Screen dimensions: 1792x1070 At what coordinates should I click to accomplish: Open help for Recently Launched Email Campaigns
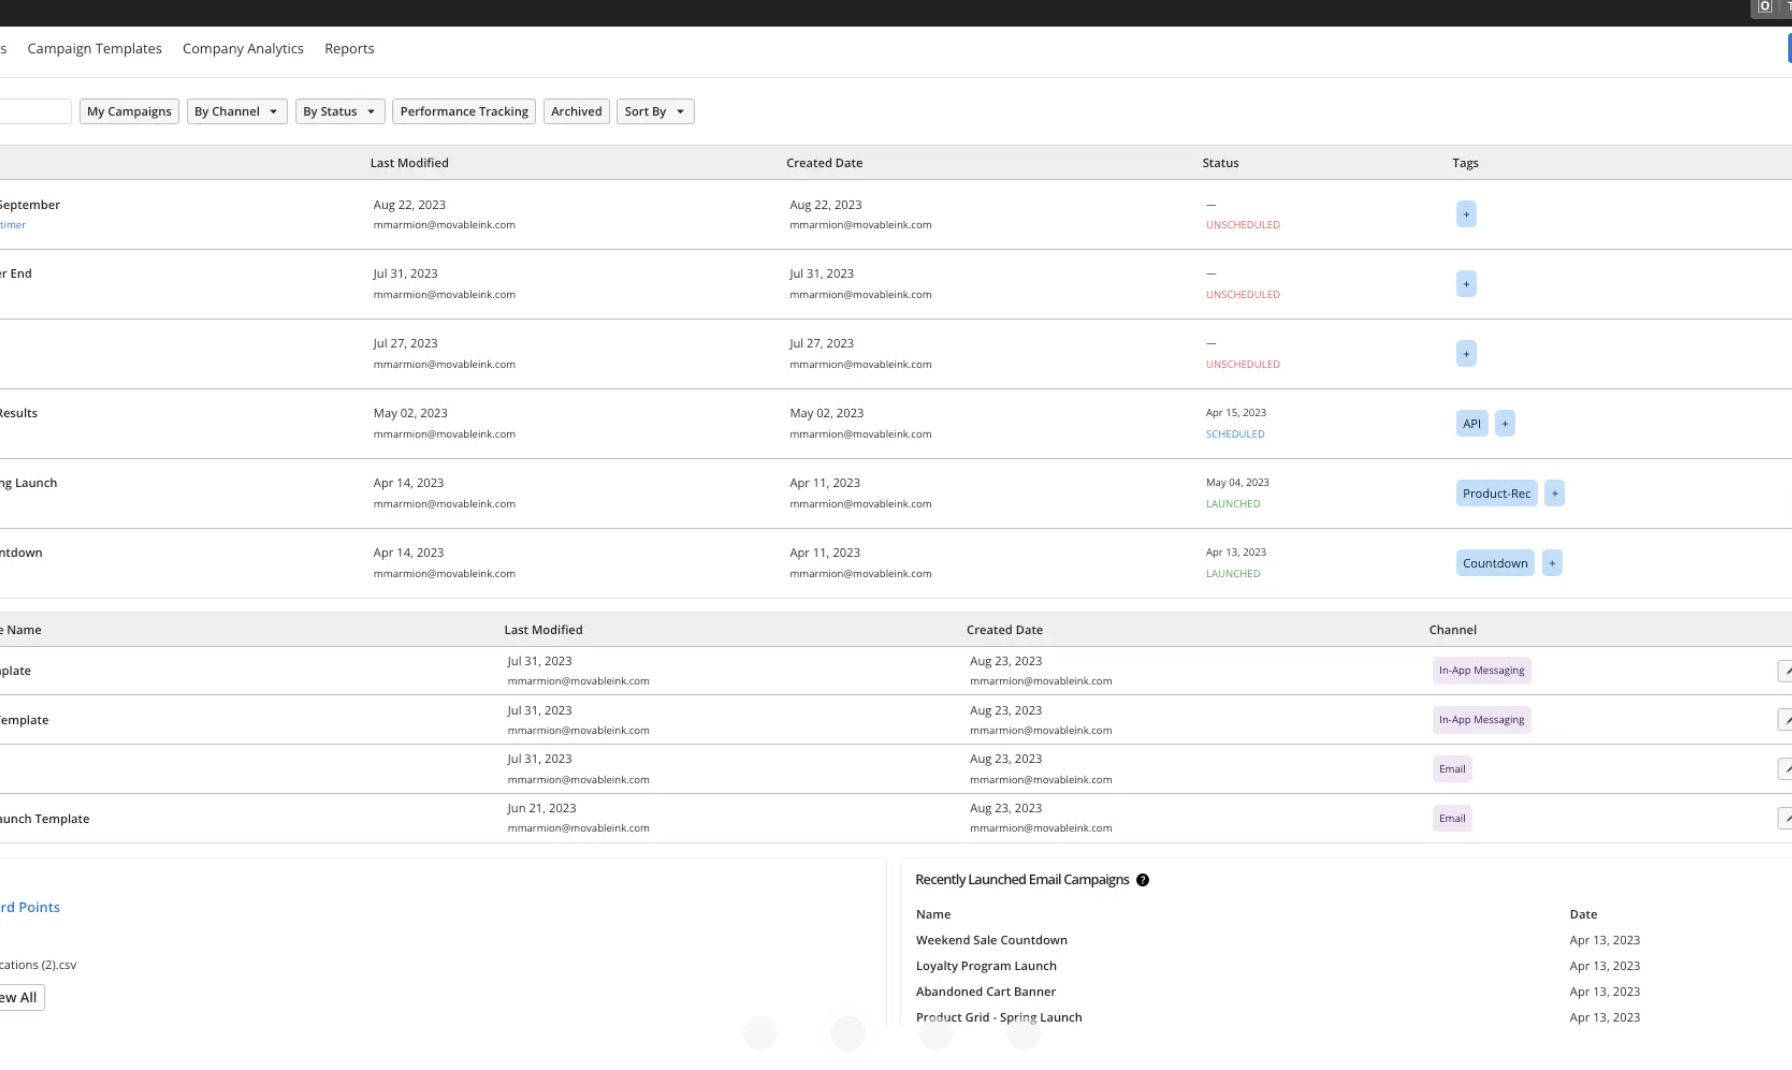click(x=1142, y=880)
